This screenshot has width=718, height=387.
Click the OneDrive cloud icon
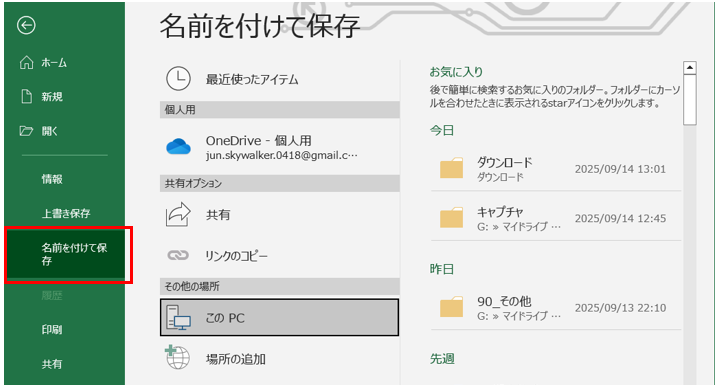pyautogui.click(x=178, y=147)
